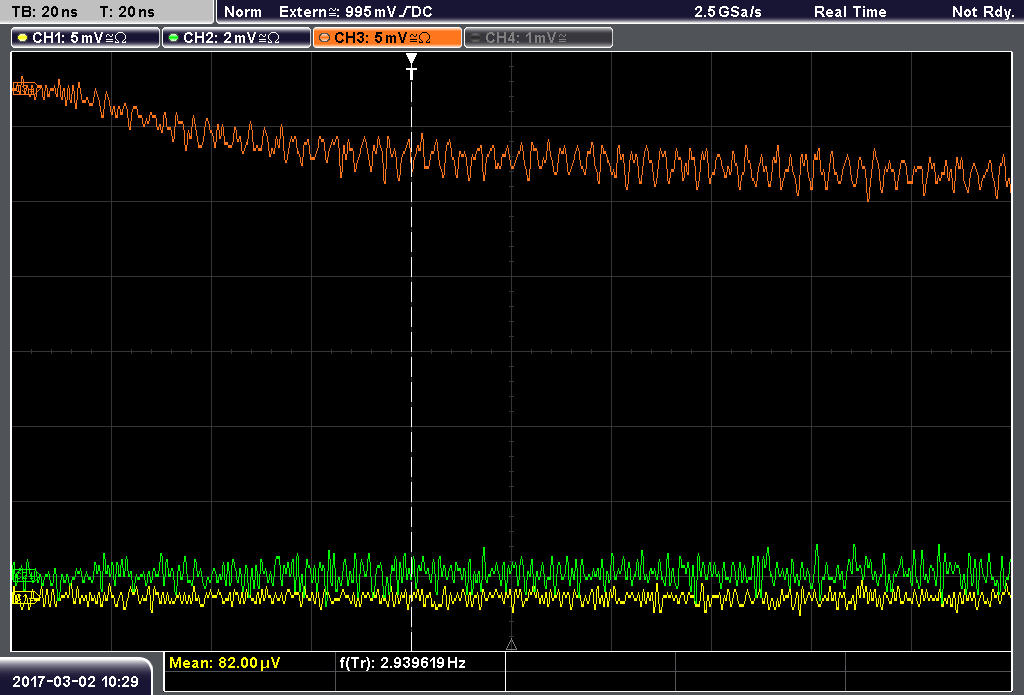The image size is (1024, 695).
Task: Click the f(Tr): 2.939619 Hz measurement
Action: [x=402, y=663]
